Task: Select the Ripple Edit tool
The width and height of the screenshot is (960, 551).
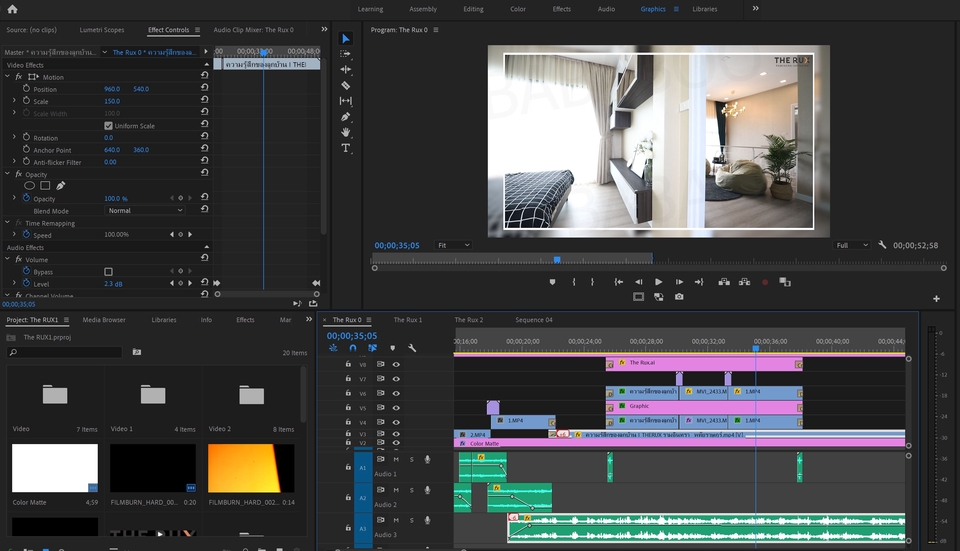Action: click(x=345, y=69)
